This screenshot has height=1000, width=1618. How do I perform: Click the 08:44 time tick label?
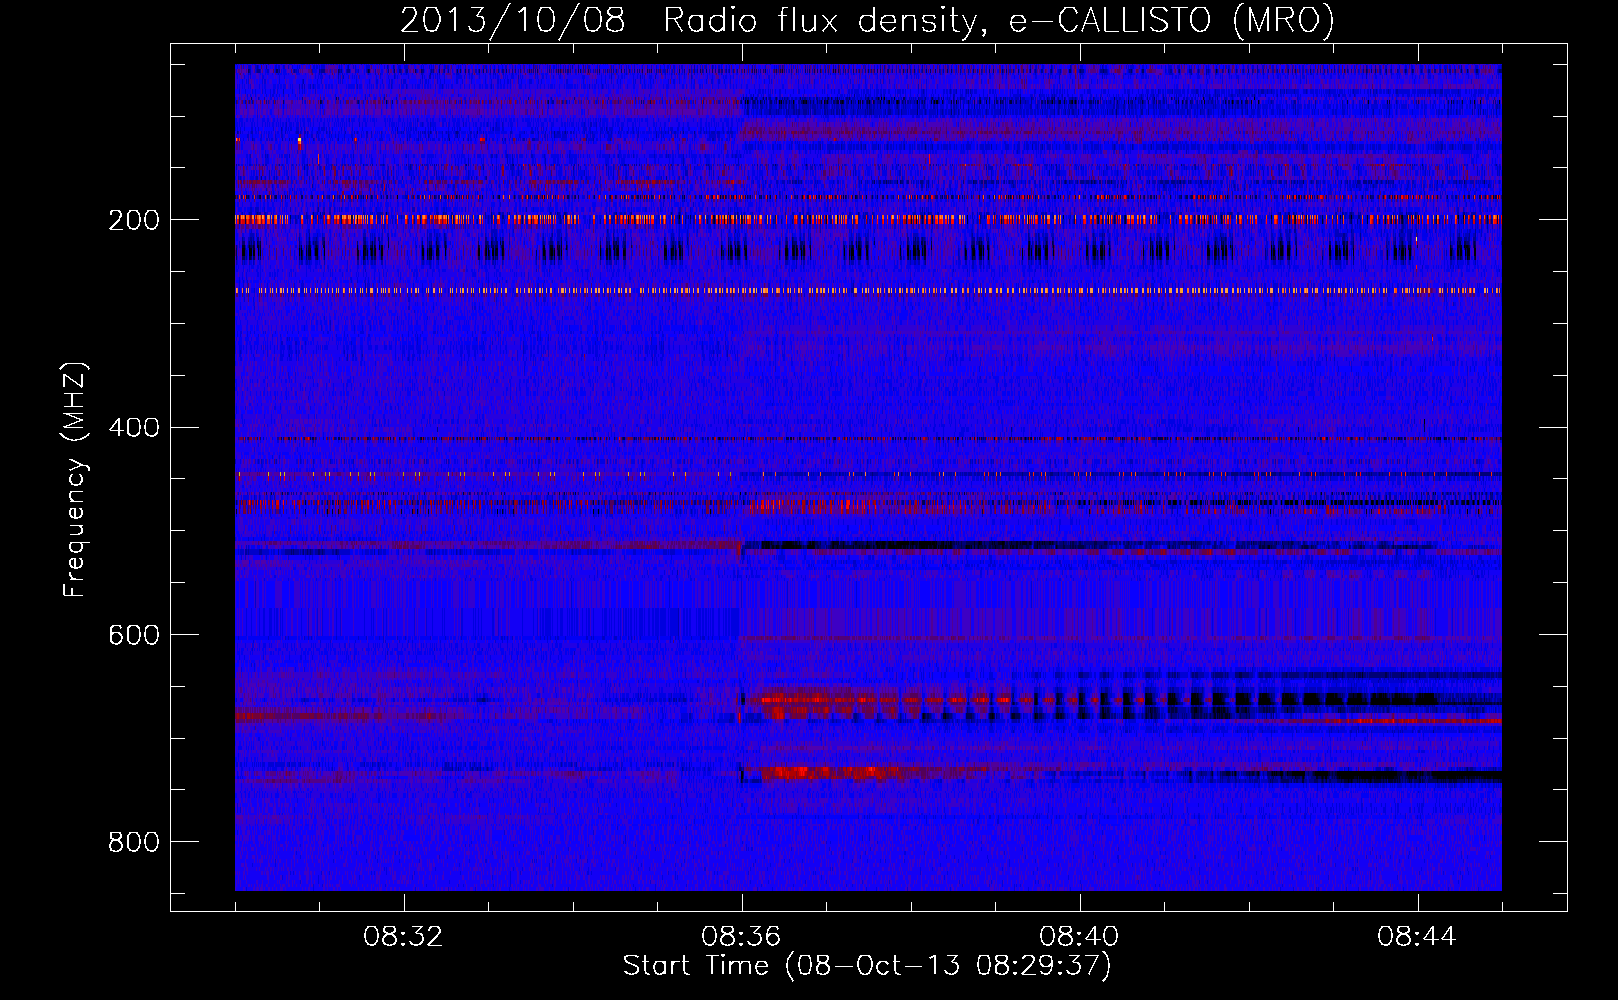(1418, 937)
